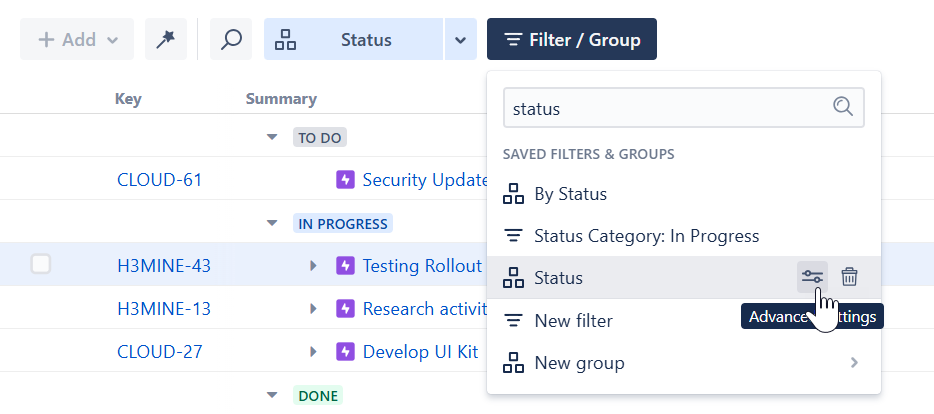
Task: Click the search icon in the filter field
Action: (842, 107)
